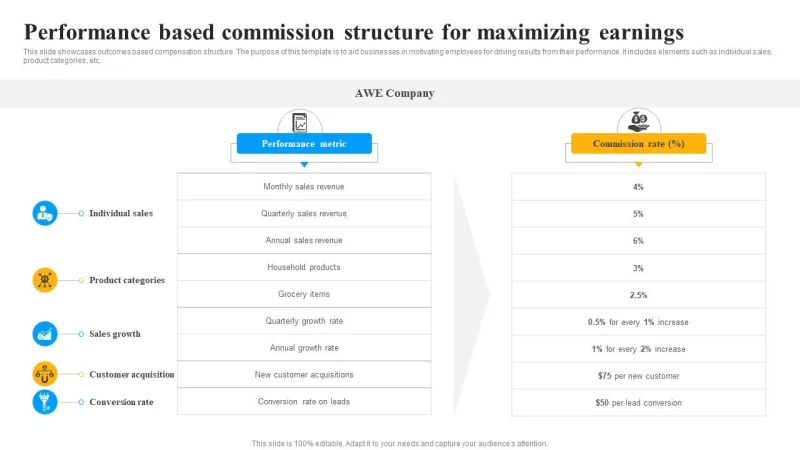Click the Conversion rate funnel icon
This screenshot has height=450, width=800.
[45, 402]
